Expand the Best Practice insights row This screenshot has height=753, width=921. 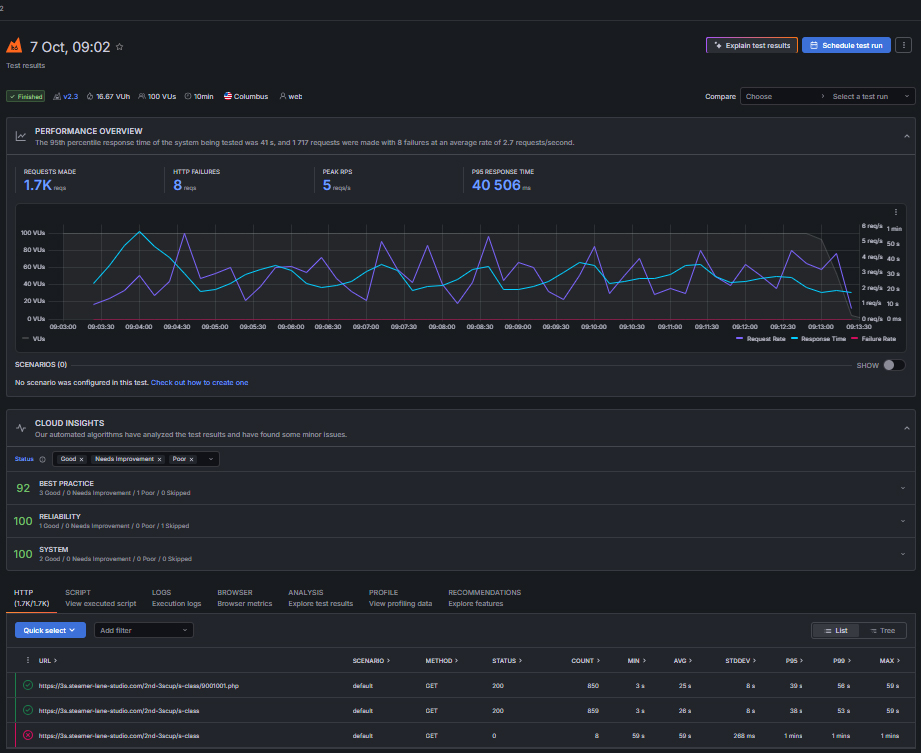pyautogui.click(x=460, y=488)
